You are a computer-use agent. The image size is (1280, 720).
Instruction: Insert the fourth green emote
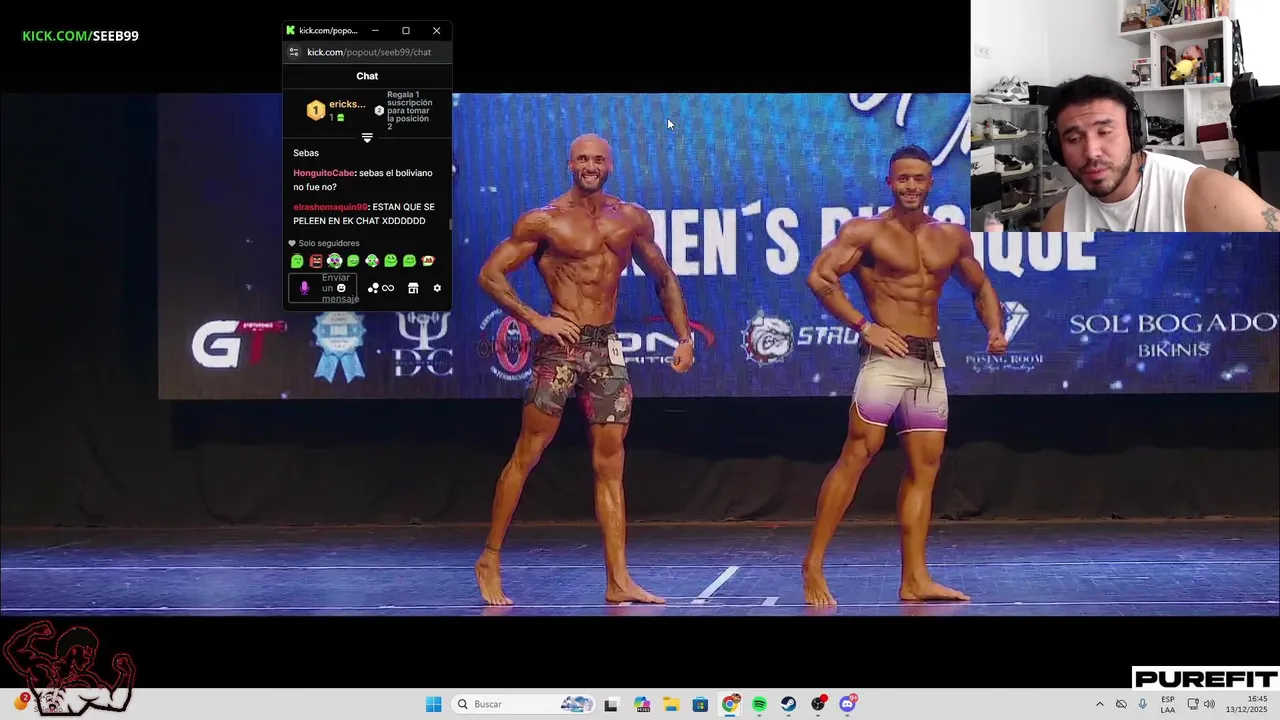click(353, 261)
